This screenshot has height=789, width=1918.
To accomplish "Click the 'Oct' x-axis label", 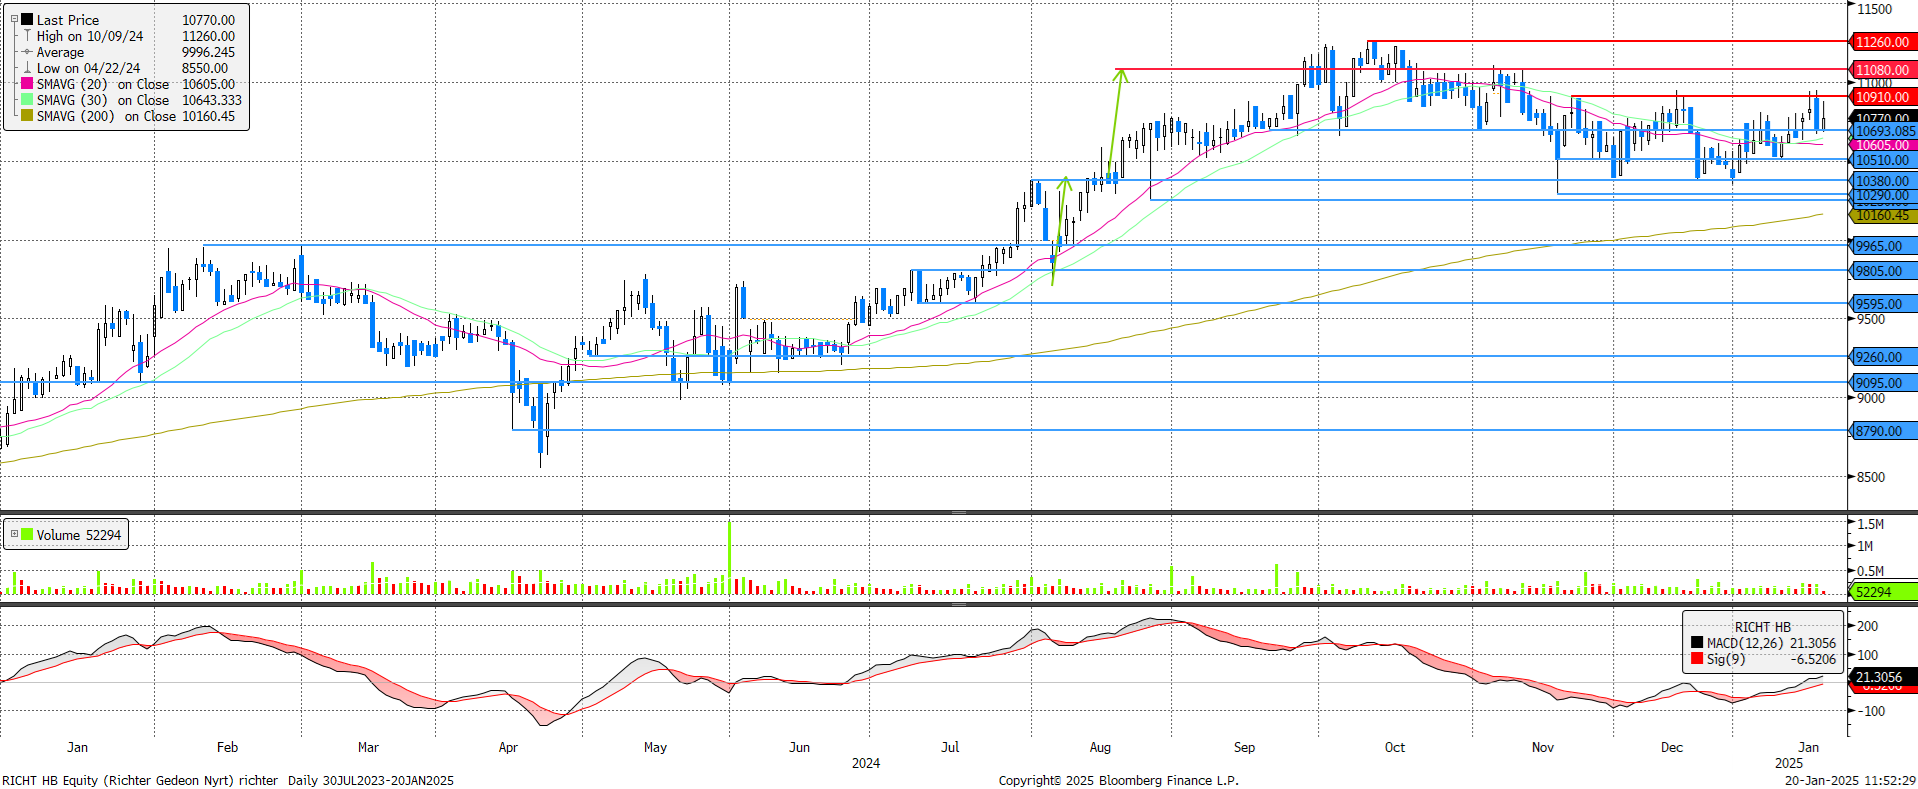I will [1394, 747].
